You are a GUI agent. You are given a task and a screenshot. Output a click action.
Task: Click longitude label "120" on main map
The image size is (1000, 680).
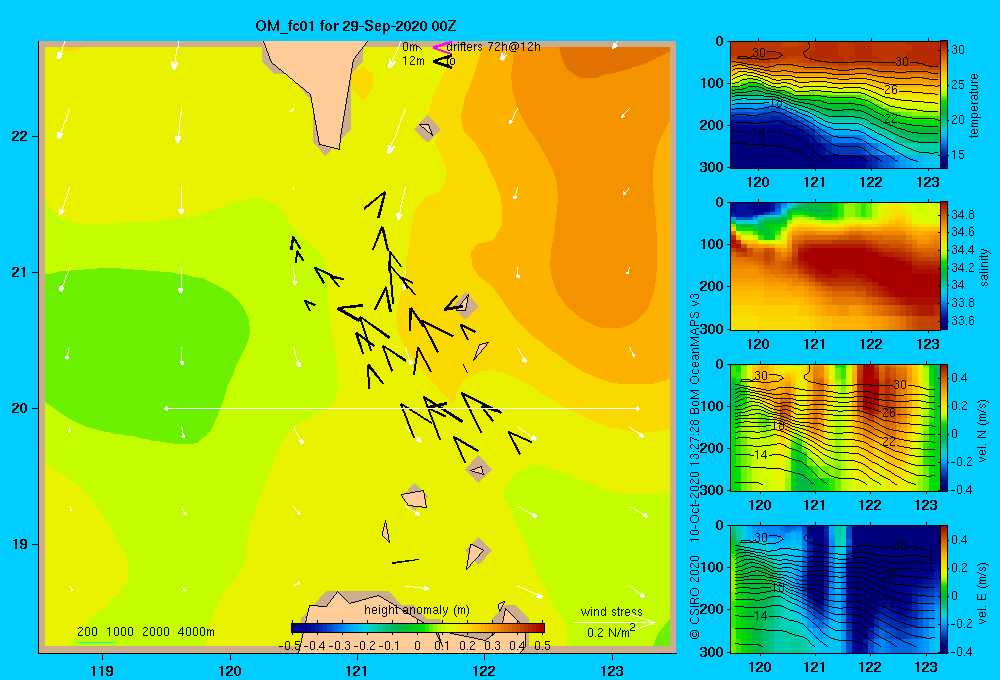pos(230,670)
